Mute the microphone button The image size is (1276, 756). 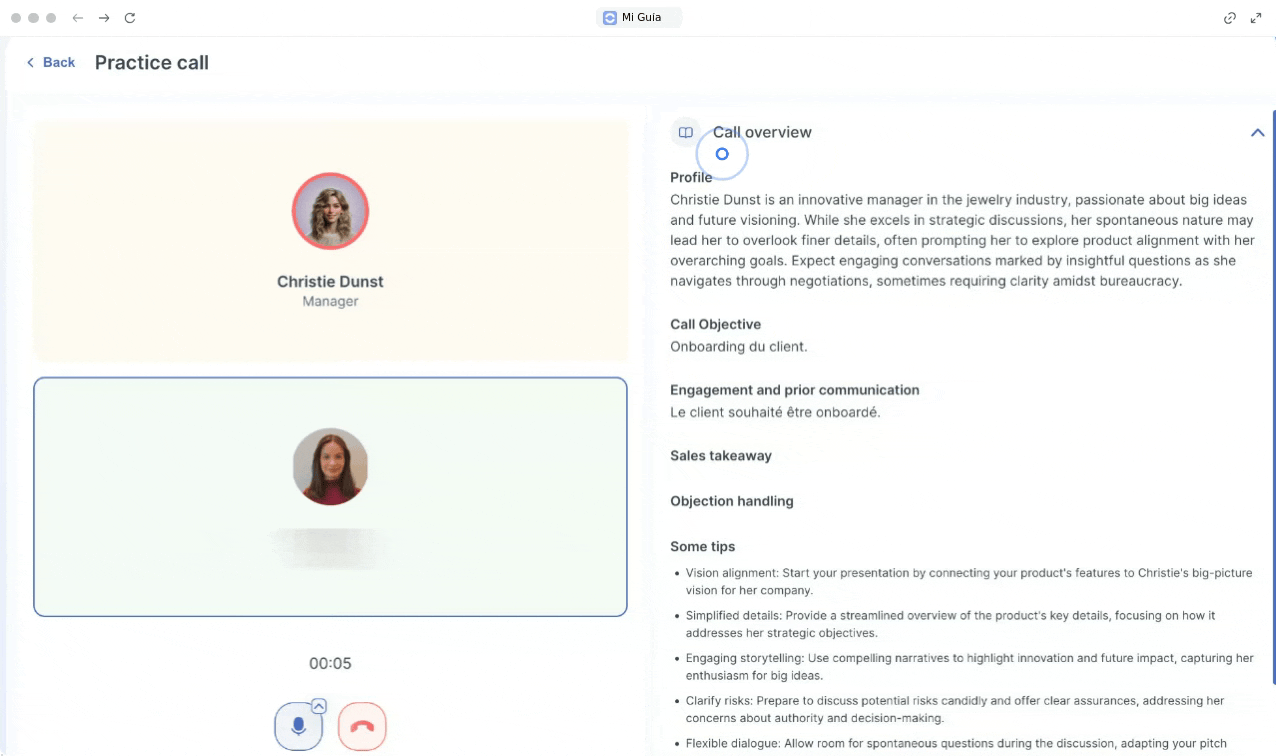pos(298,727)
